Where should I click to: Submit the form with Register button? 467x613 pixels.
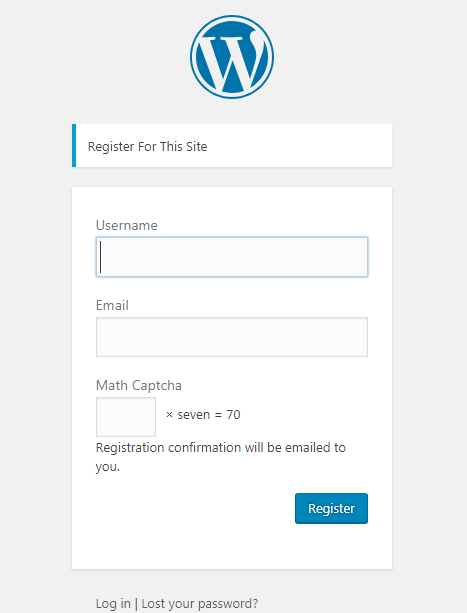click(331, 508)
